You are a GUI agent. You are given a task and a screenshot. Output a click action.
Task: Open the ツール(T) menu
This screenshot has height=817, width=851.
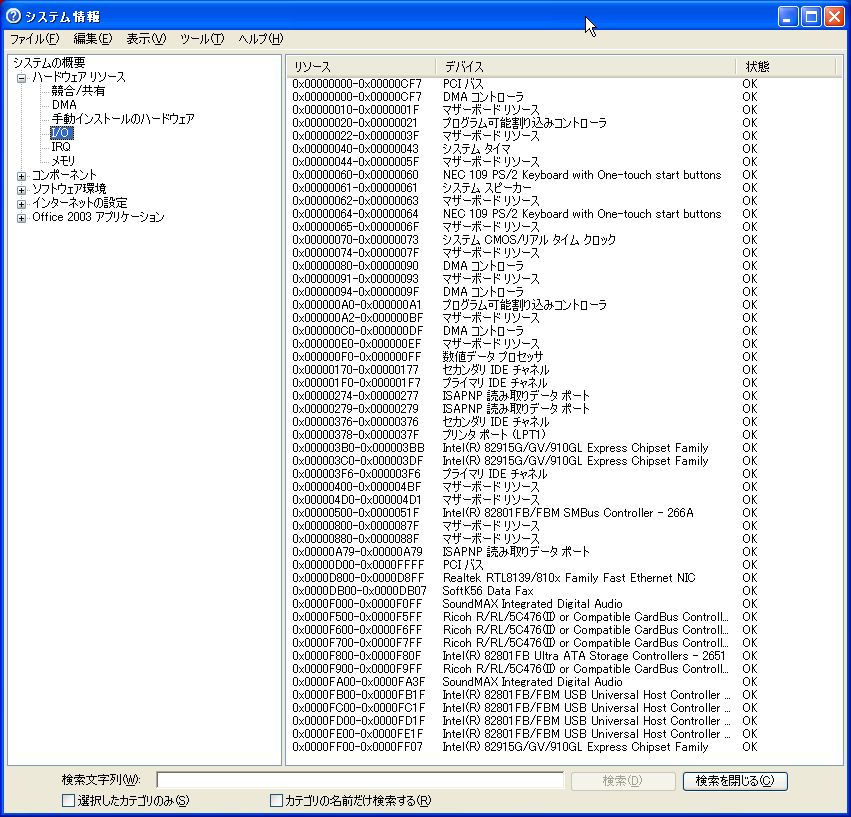tap(201, 39)
